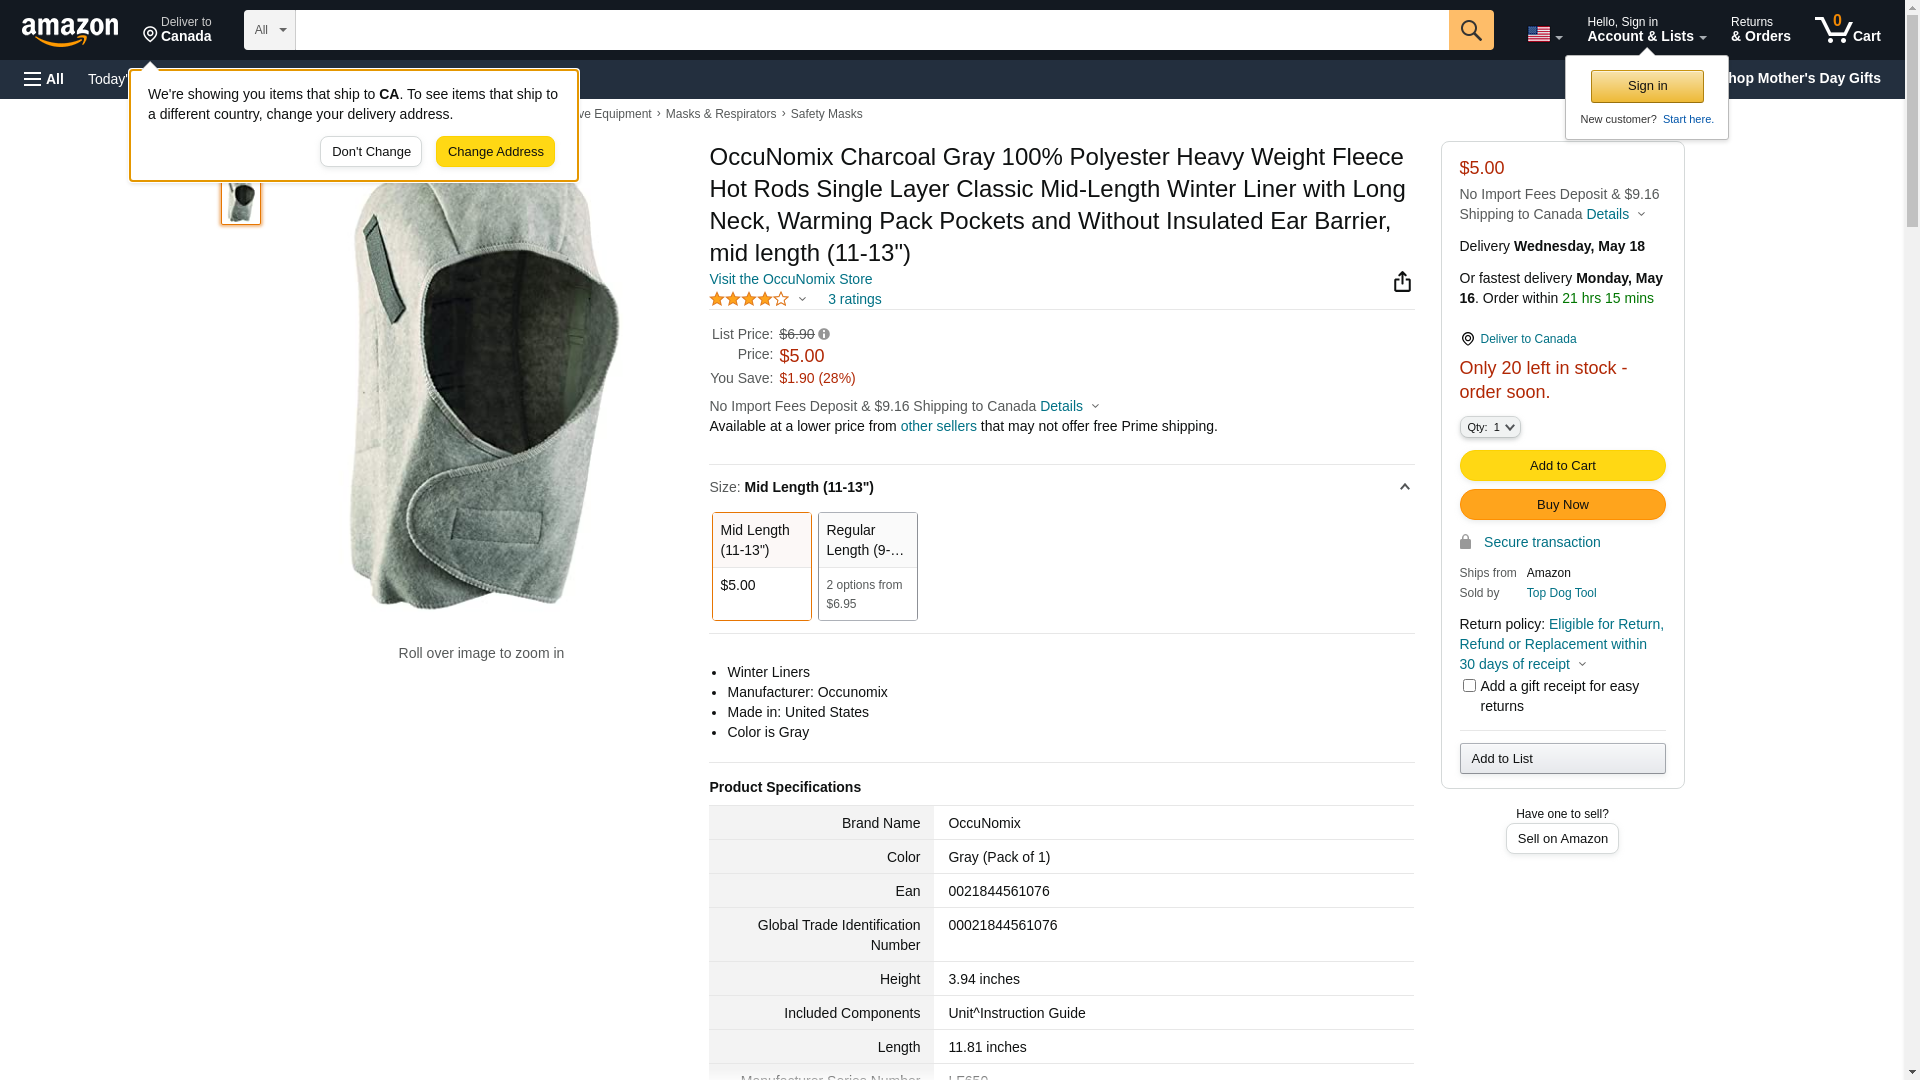Collapse the Size section chevron
The width and height of the screenshot is (1920, 1080).
(1404, 487)
